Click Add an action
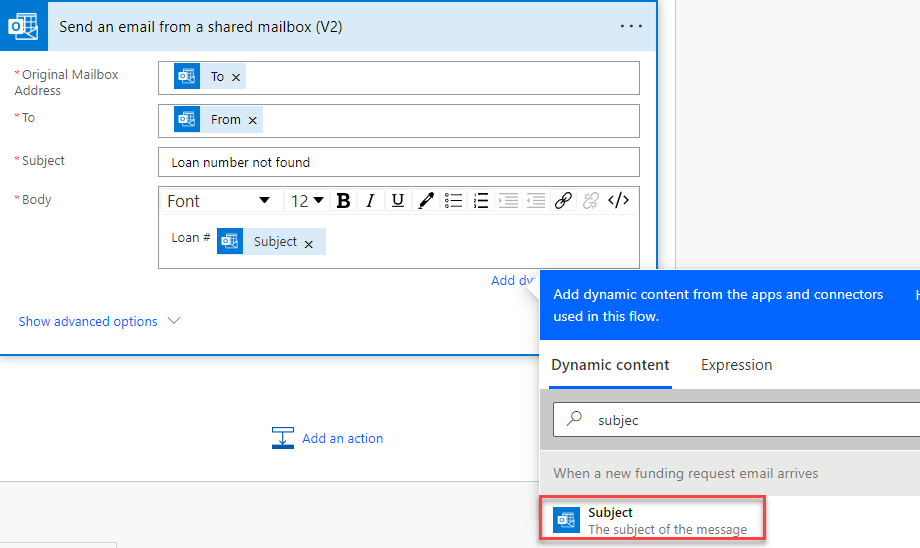The height and width of the screenshot is (548, 920). click(343, 438)
